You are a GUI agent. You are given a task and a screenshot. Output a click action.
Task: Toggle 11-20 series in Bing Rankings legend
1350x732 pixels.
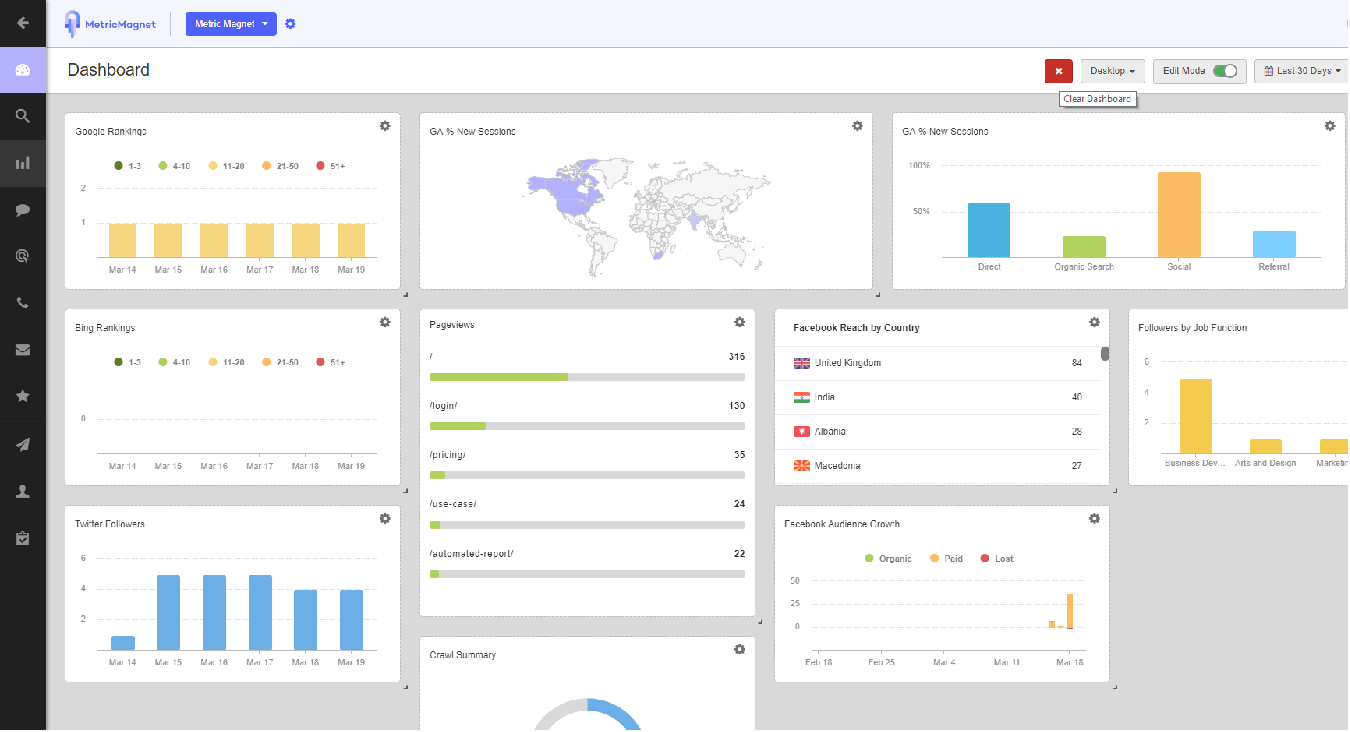click(x=225, y=361)
